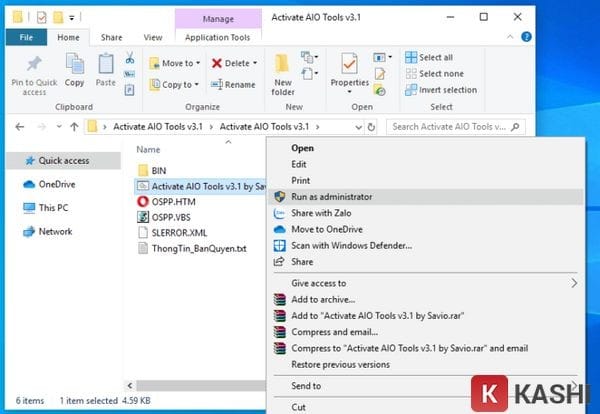The width and height of the screenshot is (600, 414).
Task: Select ThongTin_BanQuyen.txt file
Action: tap(192, 249)
